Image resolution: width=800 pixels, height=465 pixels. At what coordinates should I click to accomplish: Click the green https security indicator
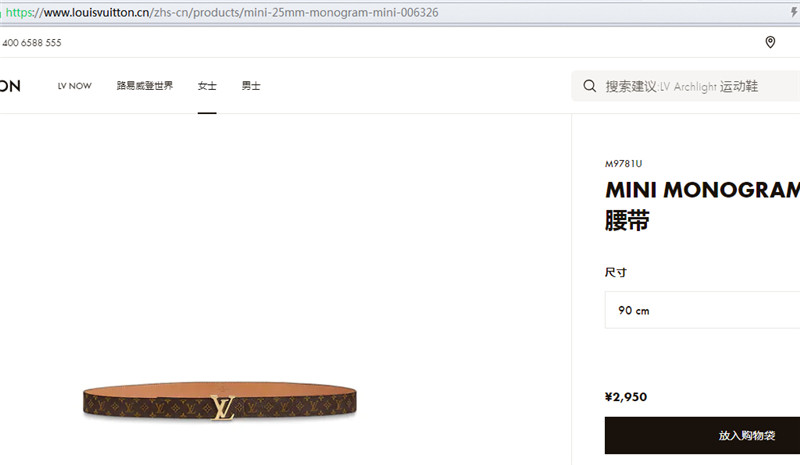click(x=19, y=12)
